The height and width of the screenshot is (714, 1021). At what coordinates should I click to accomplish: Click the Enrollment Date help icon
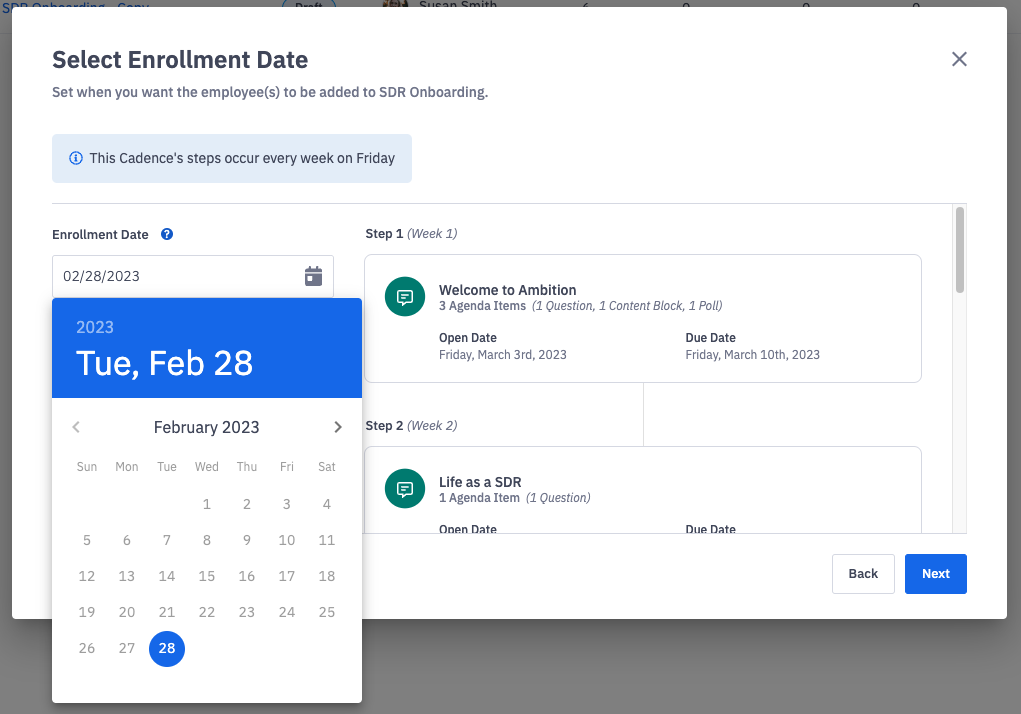point(167,234)
